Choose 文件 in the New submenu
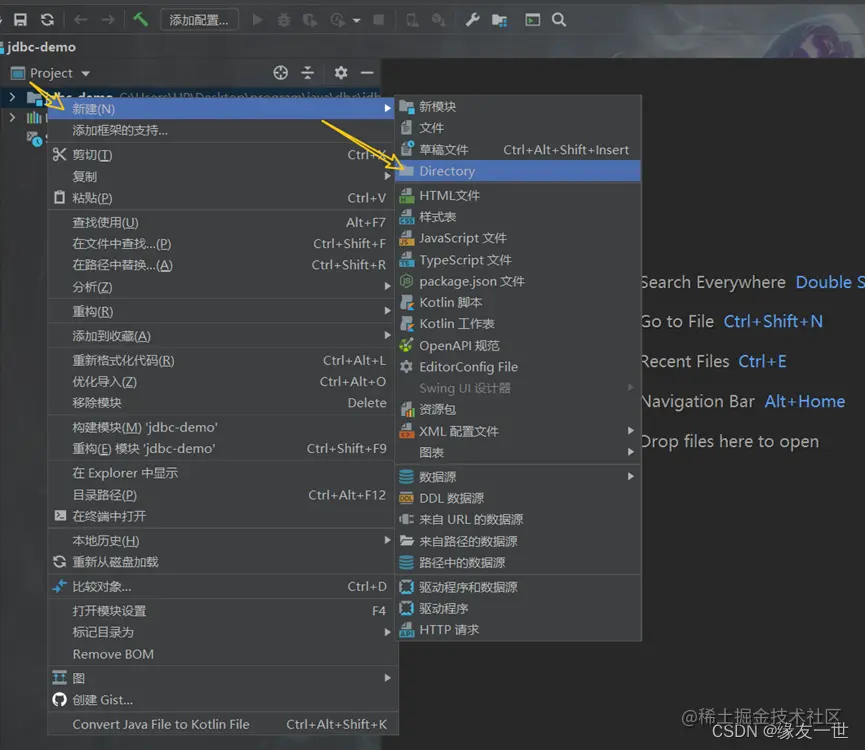Image resolution: width=865 pixels, height=750 pixels. [x=518, y=128]
